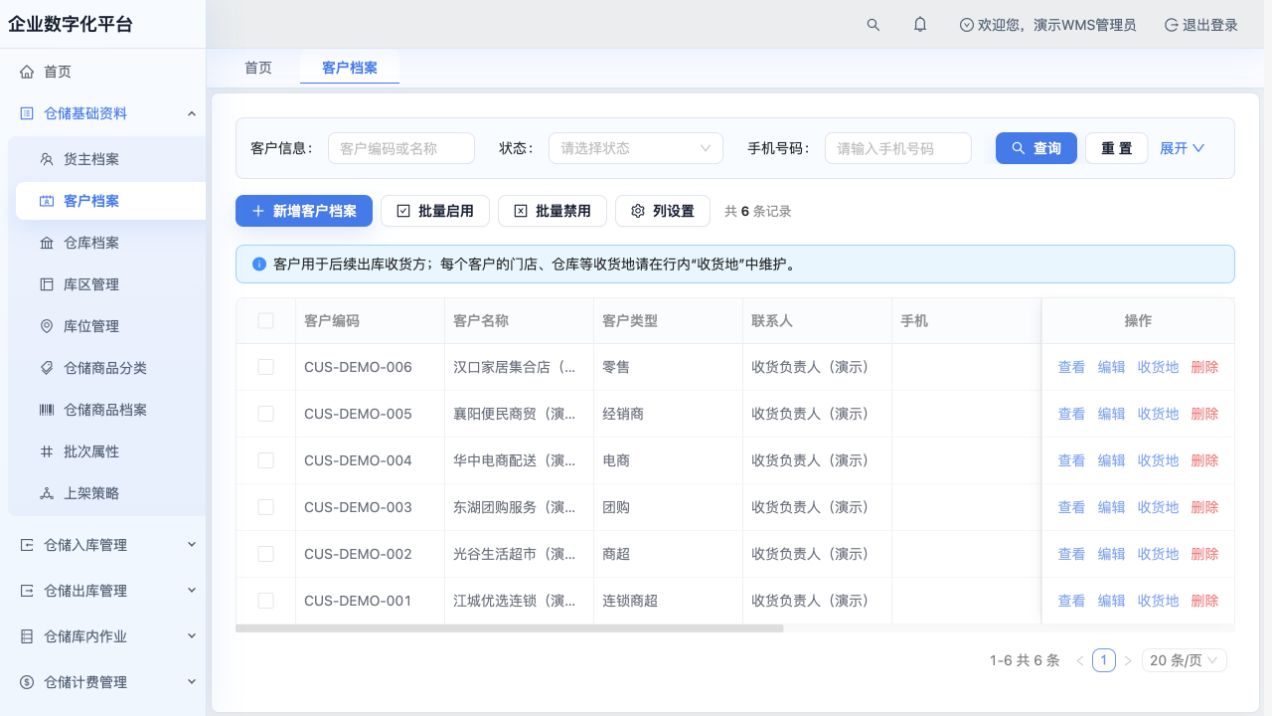Click the info icon in the blue notice

coord(259,265)
